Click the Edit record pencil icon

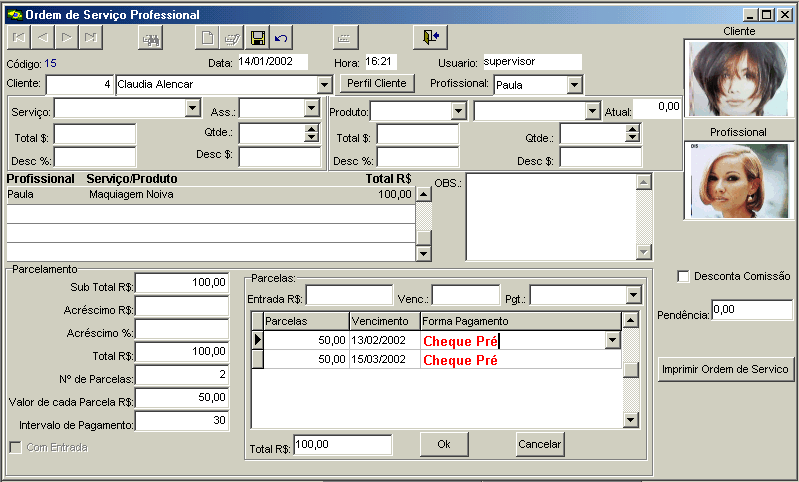pos(232,38)
